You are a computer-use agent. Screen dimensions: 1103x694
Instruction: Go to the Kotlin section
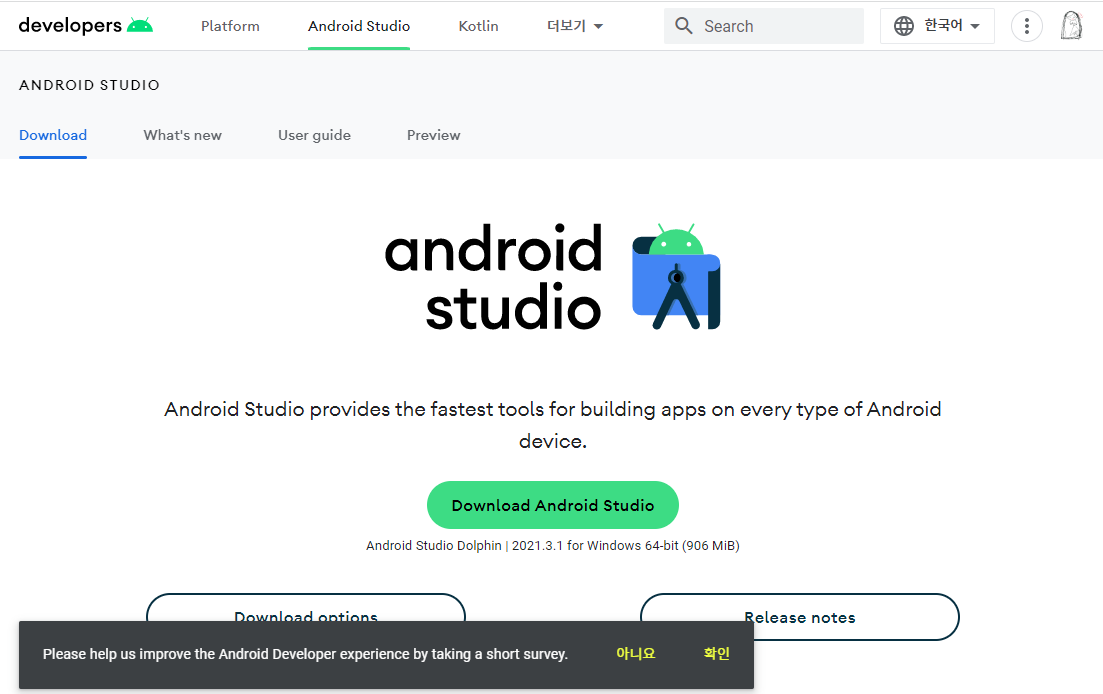coord(478,26)
